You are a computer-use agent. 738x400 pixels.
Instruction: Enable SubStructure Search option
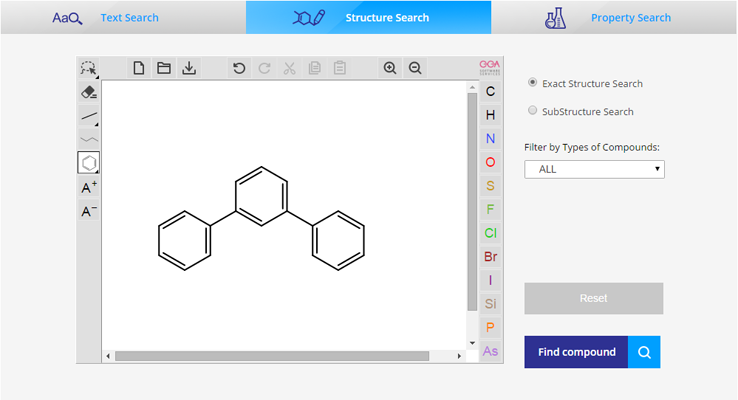point(532,111)
